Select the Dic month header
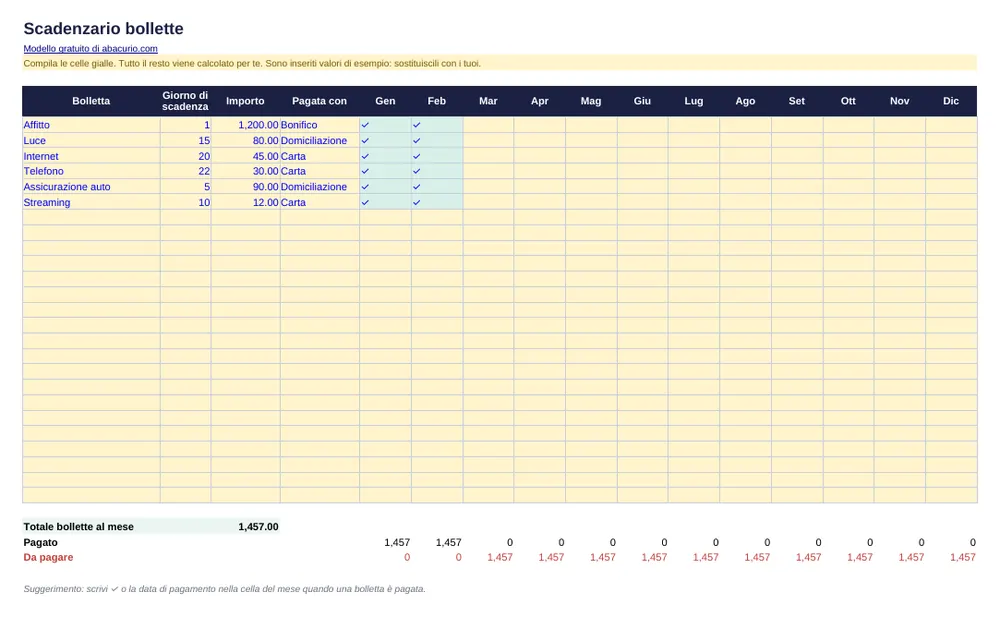This screenshot has height=617, width=1000. (x=951, y=101)
